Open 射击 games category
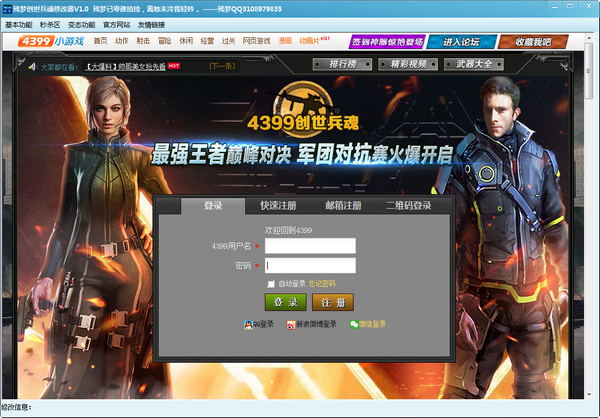Screen dimensions: 600x418 [143, 41]
